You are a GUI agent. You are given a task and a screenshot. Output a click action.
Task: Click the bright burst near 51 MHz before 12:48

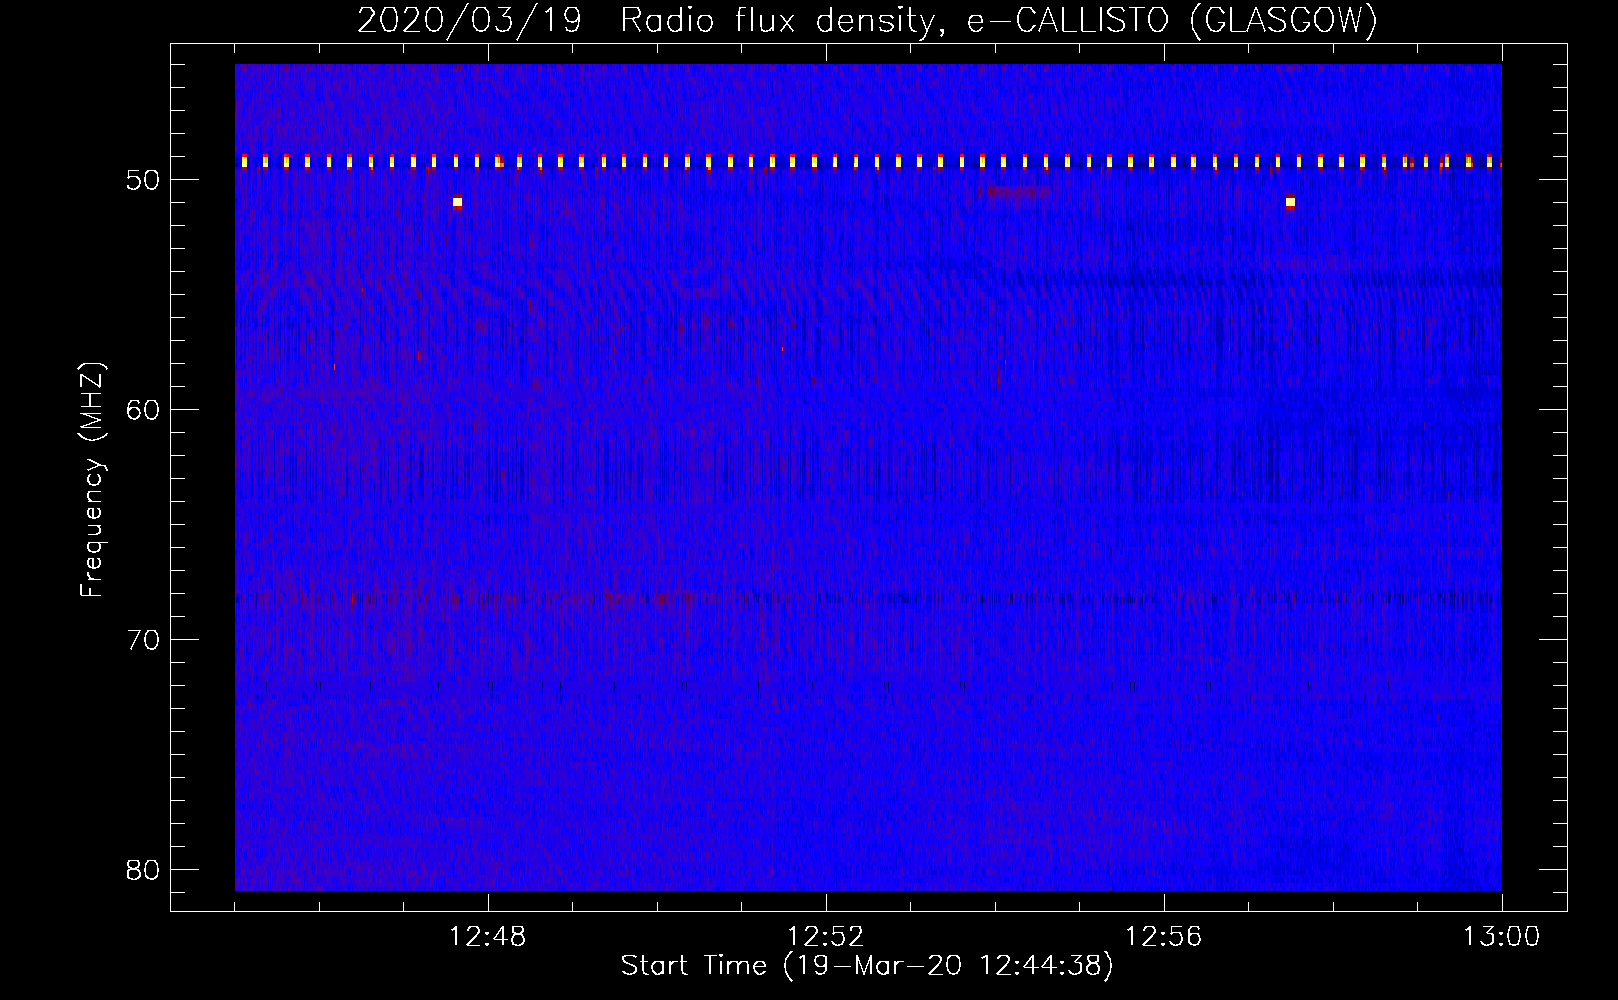pyautogui.click(x=457, y=202)
